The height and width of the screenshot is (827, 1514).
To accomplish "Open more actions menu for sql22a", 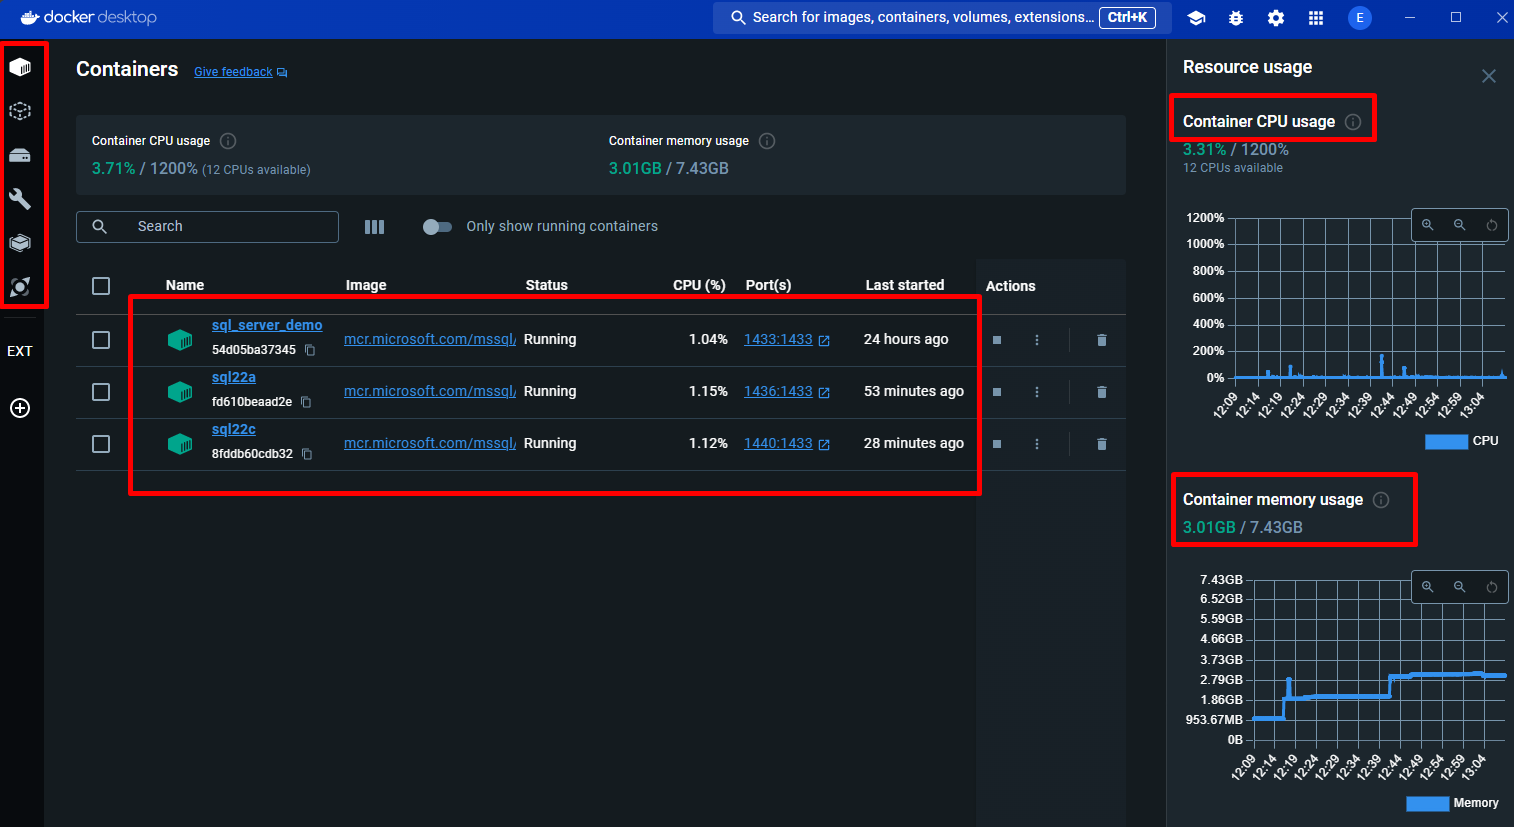I will [1037, 392].
